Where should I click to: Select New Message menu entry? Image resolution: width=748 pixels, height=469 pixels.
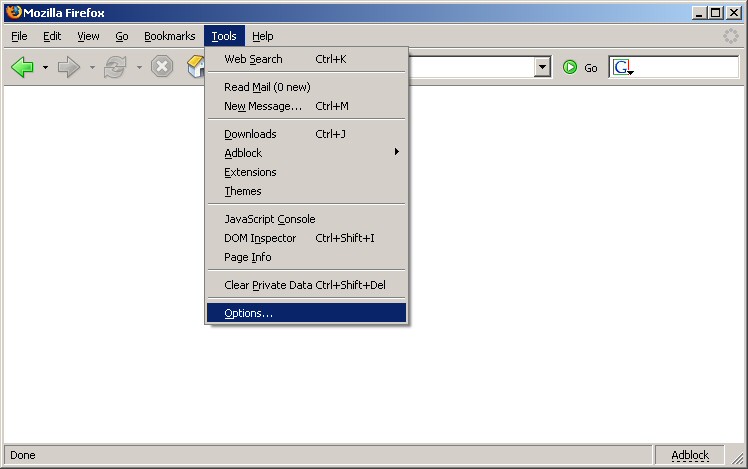click(306, 106)
